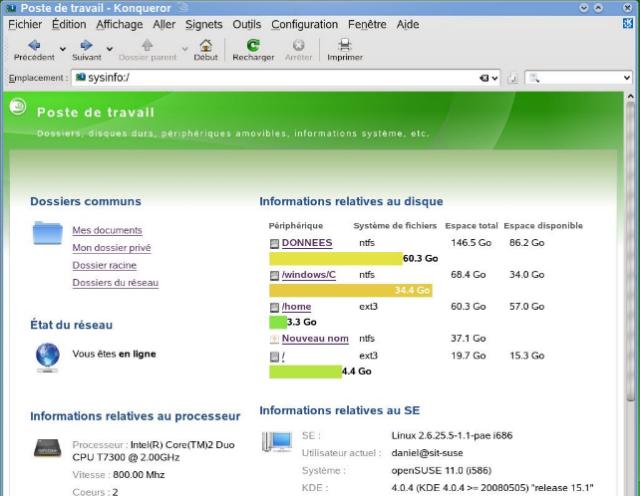Click the DONNEES 60.3 Go usage bar
The width and height of the screenshot is (640, 496).
pos(336,258)
